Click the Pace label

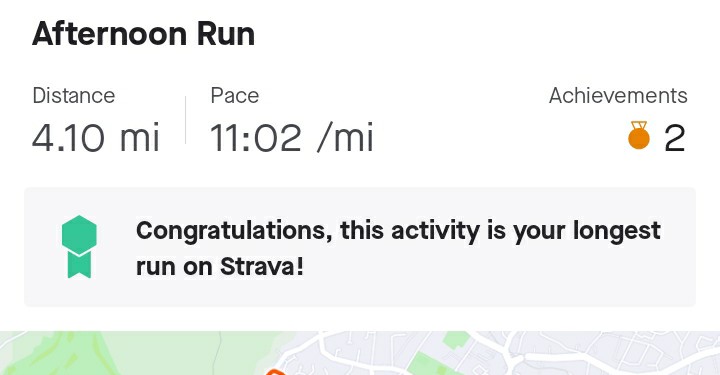pyautogui.click(x=235, y=96)
